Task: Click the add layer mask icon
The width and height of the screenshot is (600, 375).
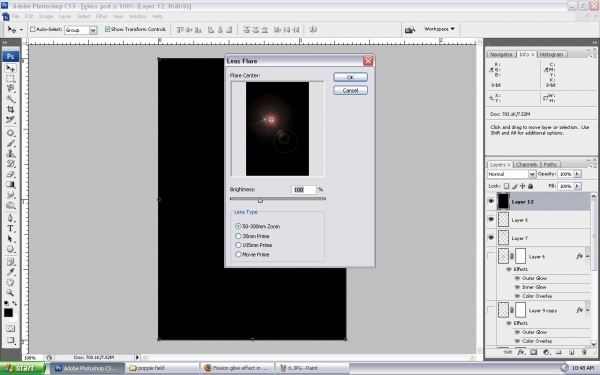Action: (533, 352)
